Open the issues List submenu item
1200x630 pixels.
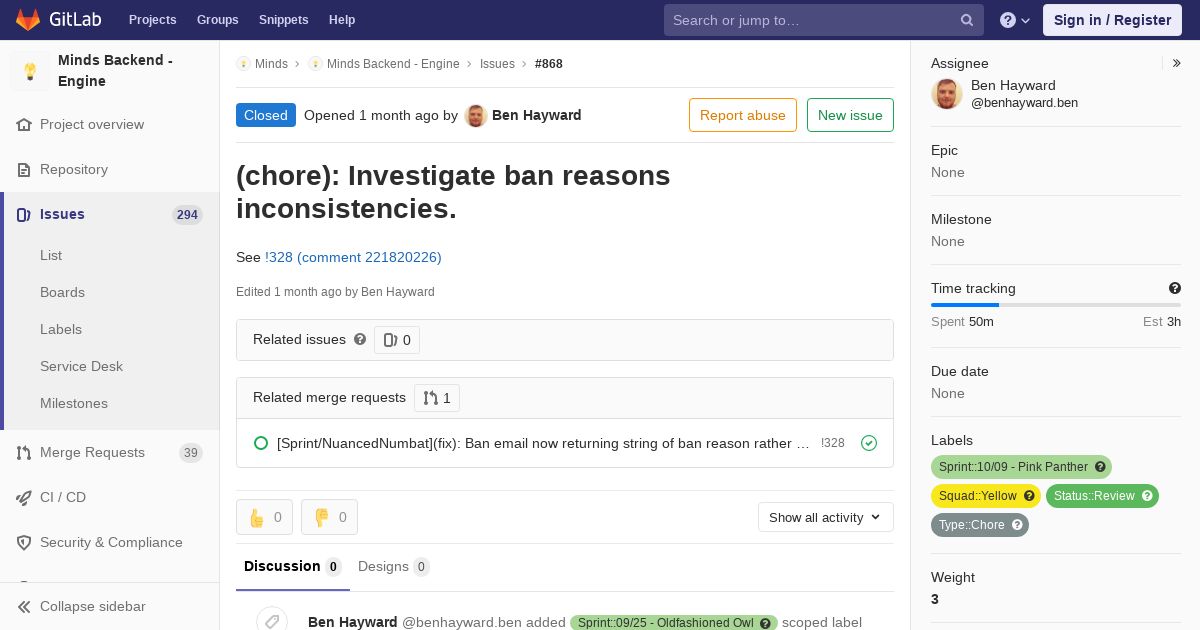51,255
